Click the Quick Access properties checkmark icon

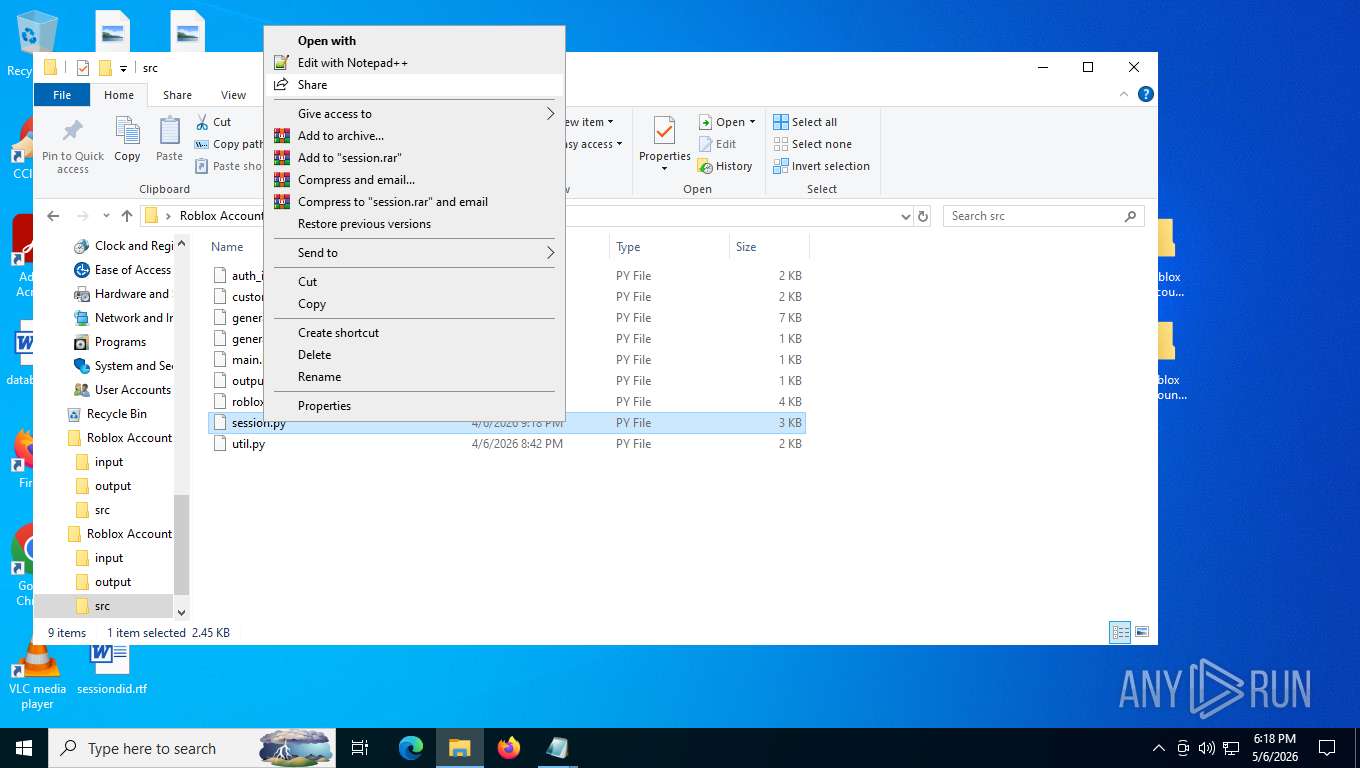(83, 68)
